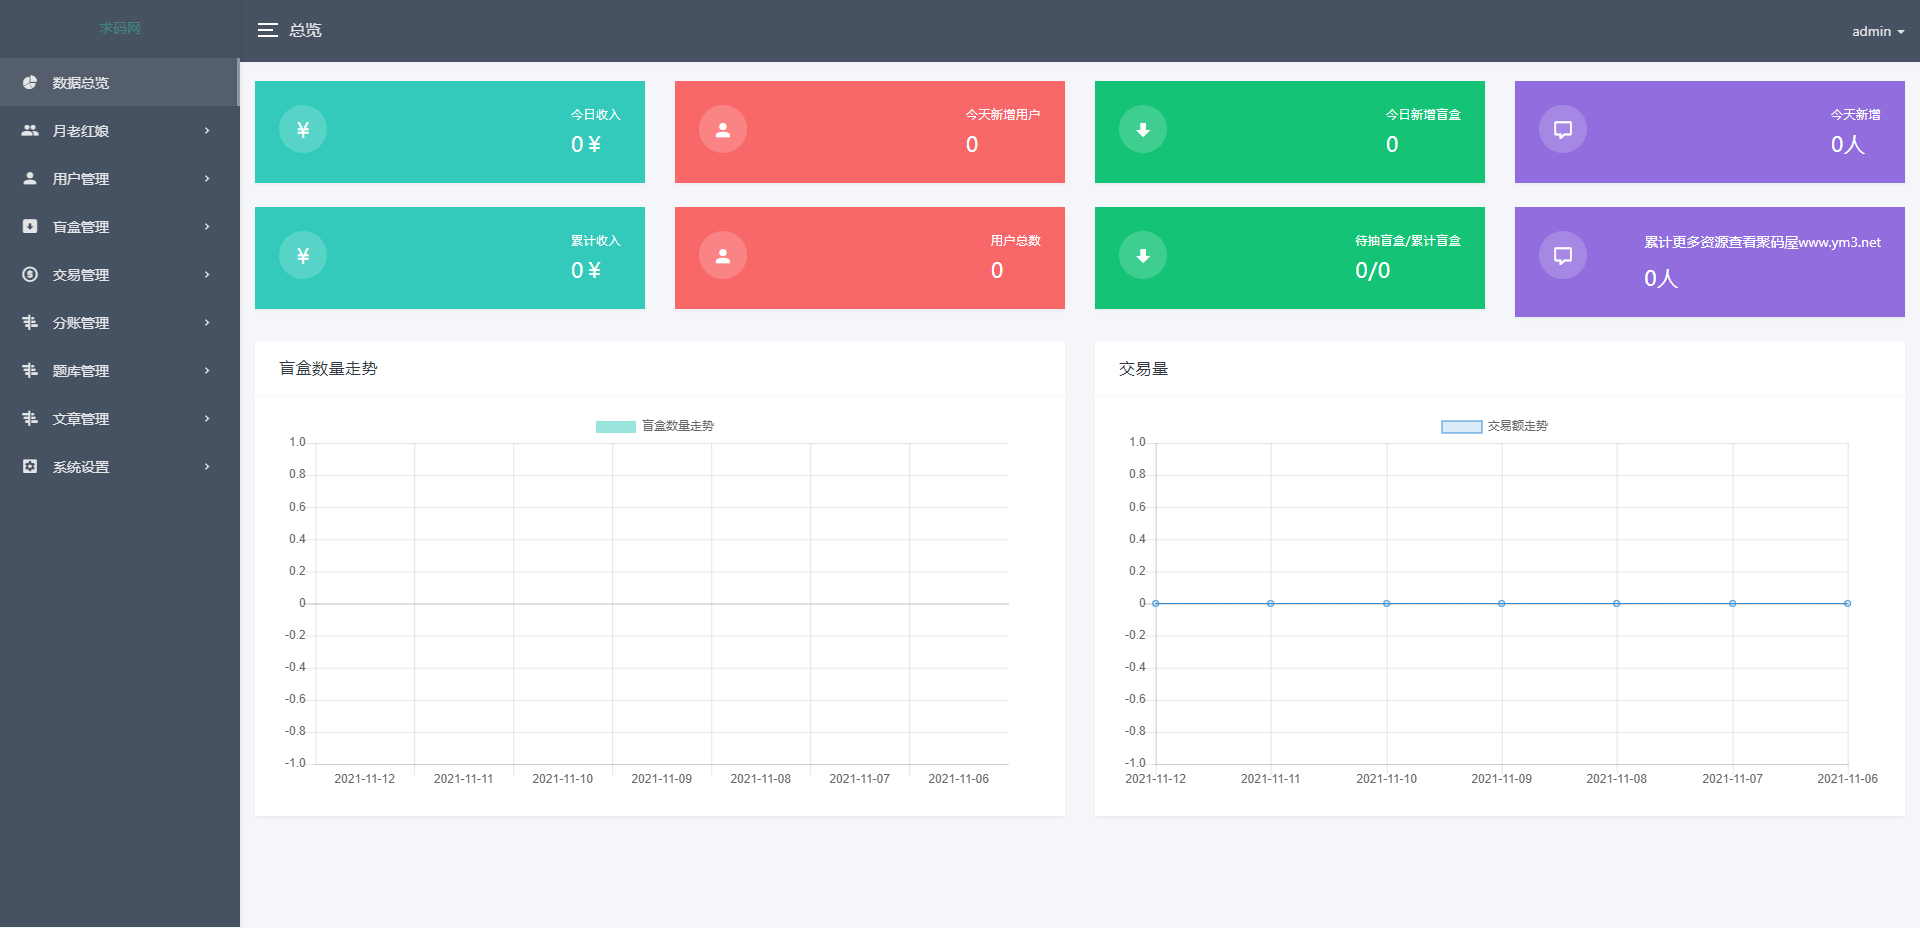
Task: Click the arrow icon on 待抽盲盒/累计盲盒 card
Action: 1143,256
